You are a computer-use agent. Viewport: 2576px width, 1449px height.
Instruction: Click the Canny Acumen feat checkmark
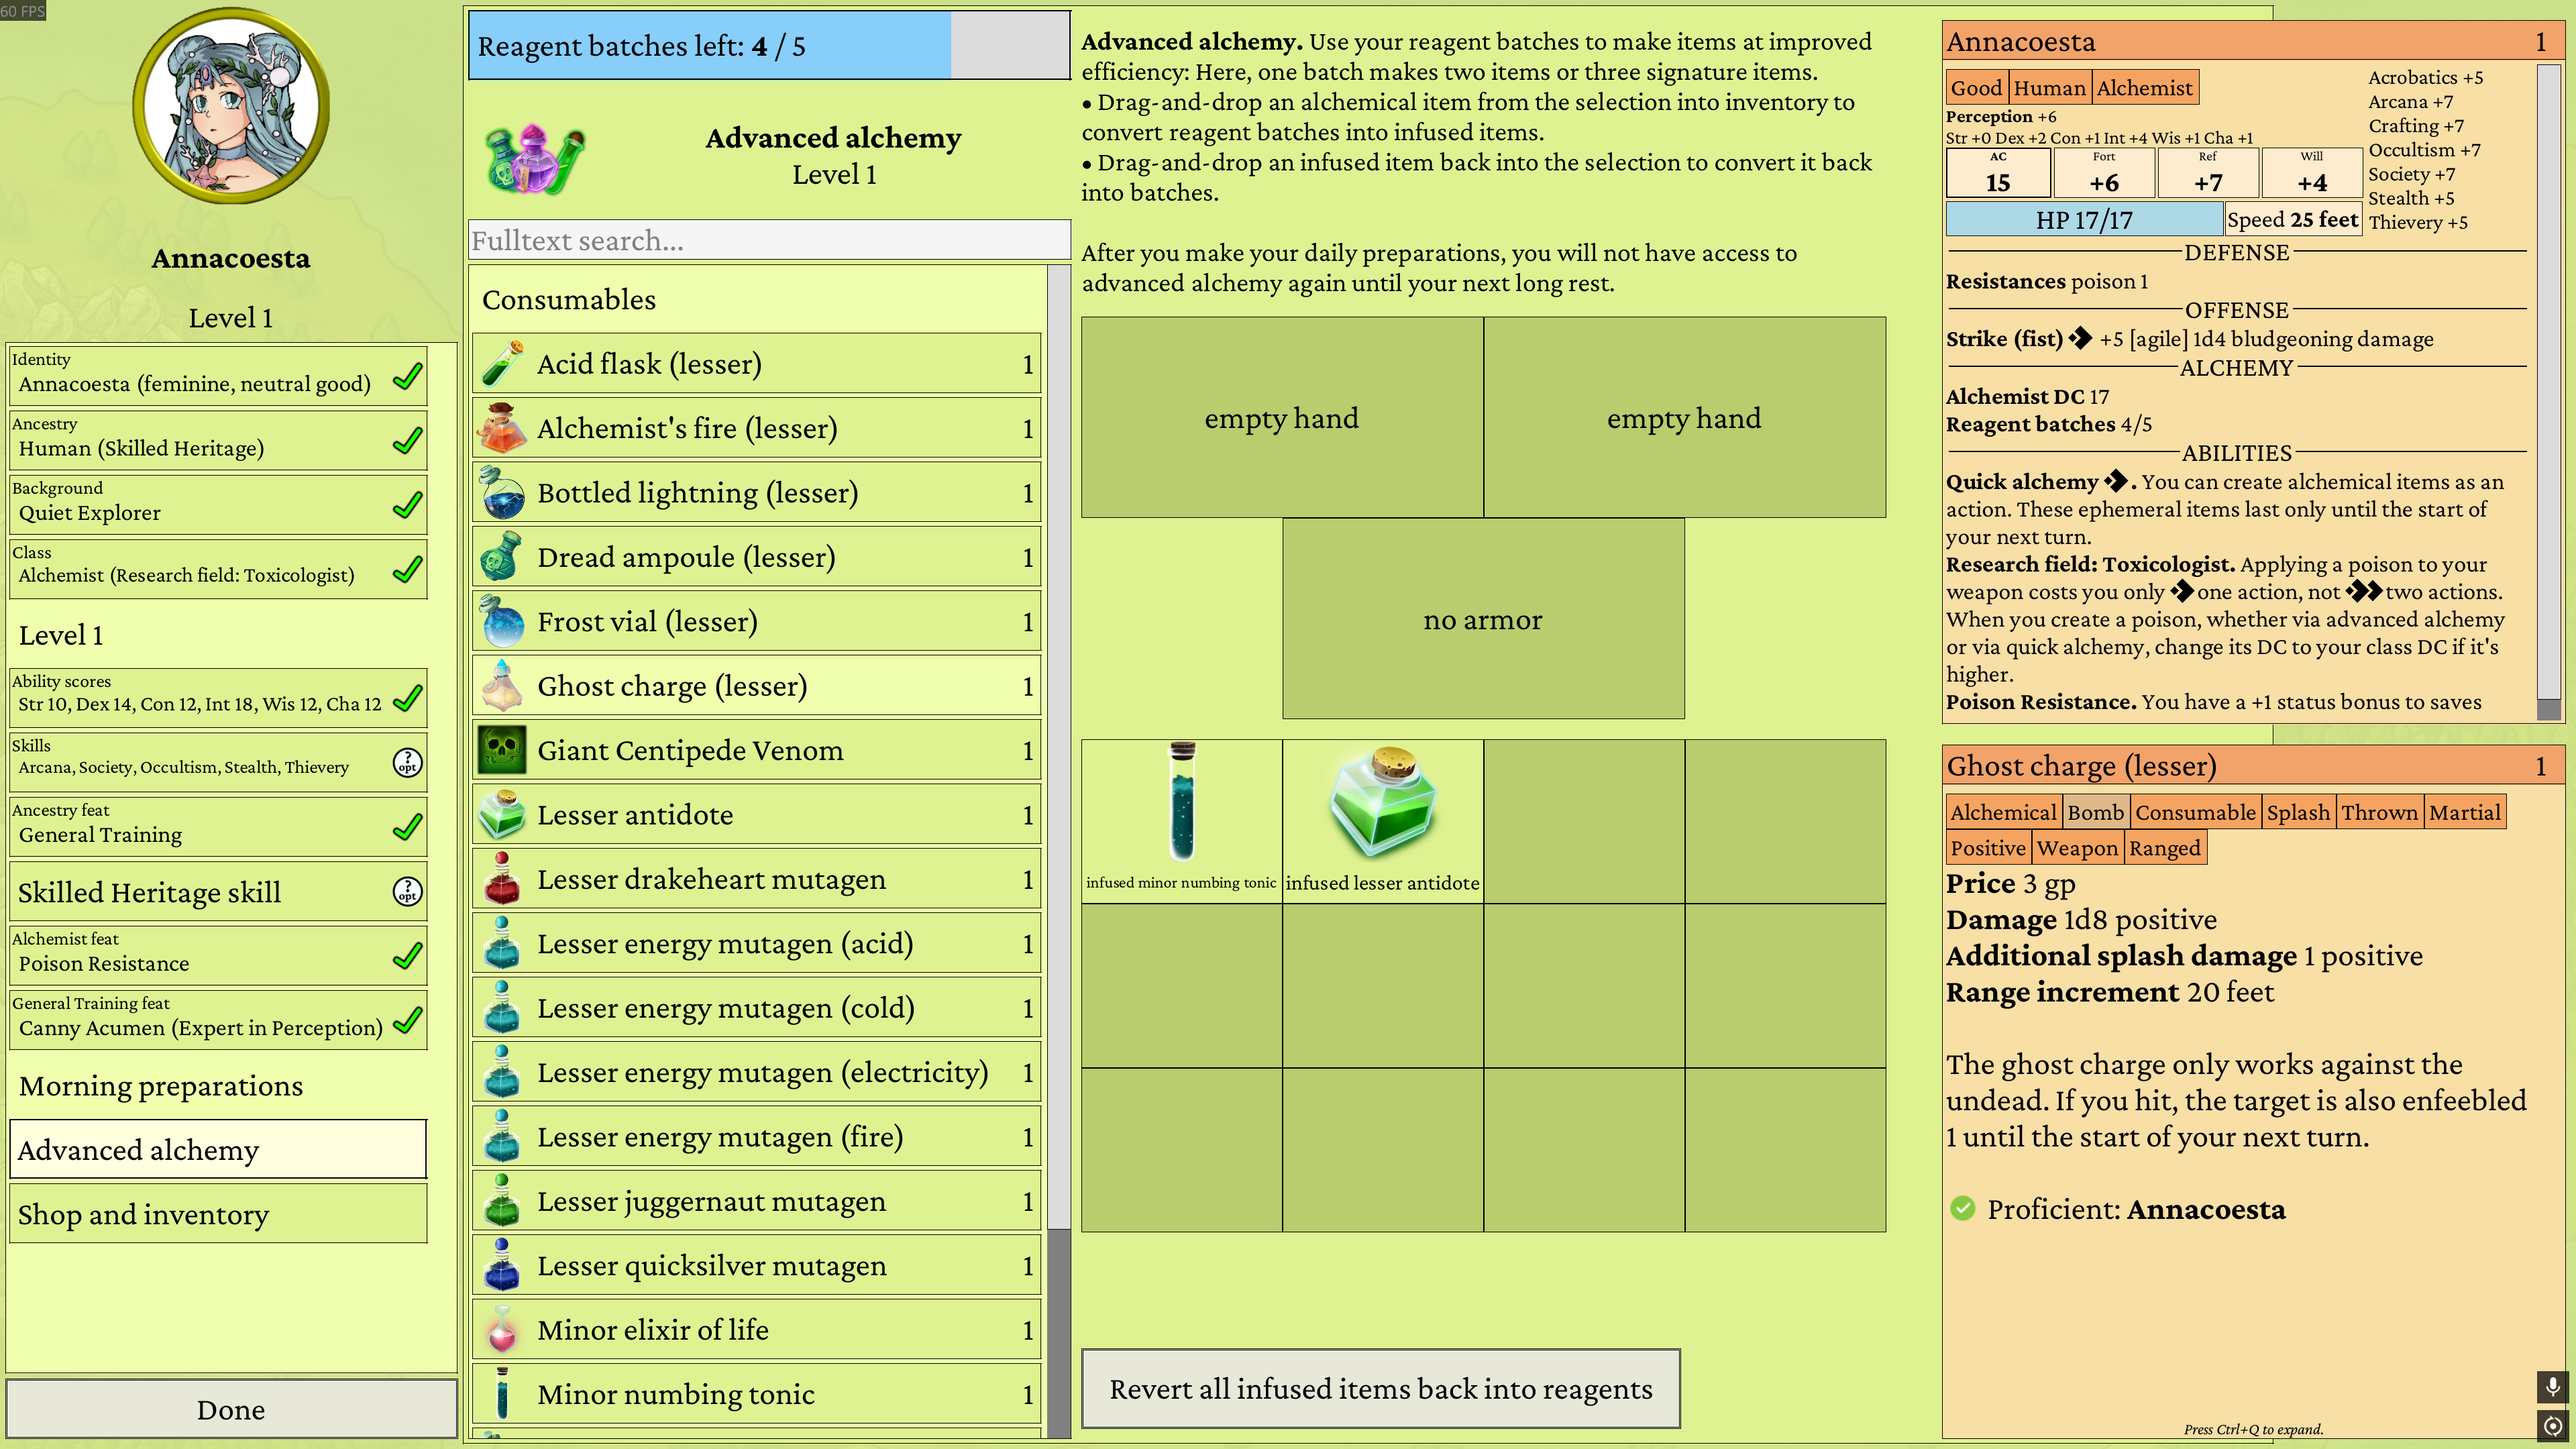click(407, 1021)
